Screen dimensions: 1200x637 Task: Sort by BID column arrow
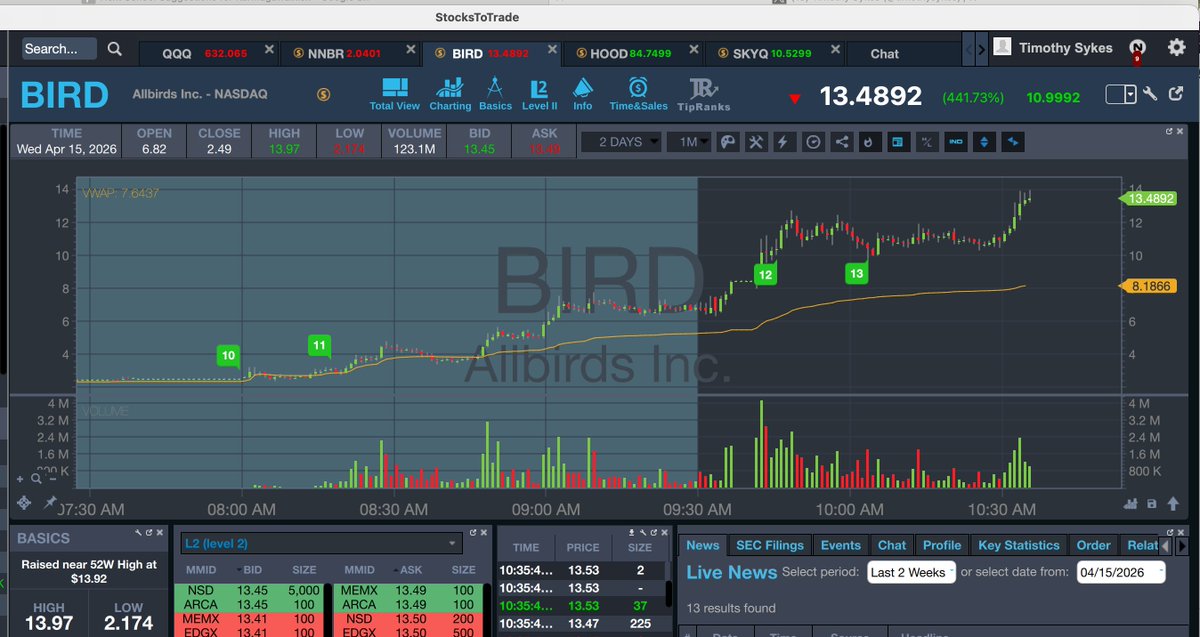pyautogui.click(x=238, y=570)
